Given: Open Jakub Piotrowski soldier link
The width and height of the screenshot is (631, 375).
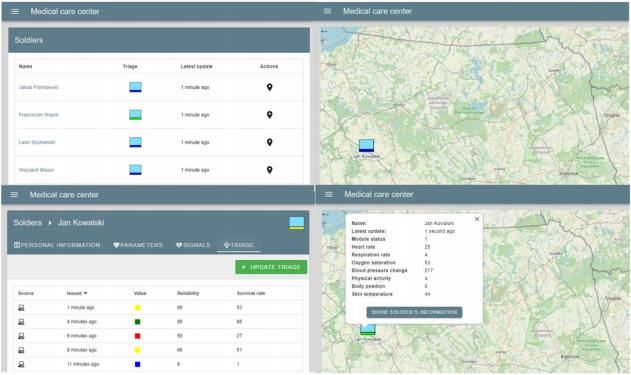Looking at the screenshot, I should pos(39,87).
